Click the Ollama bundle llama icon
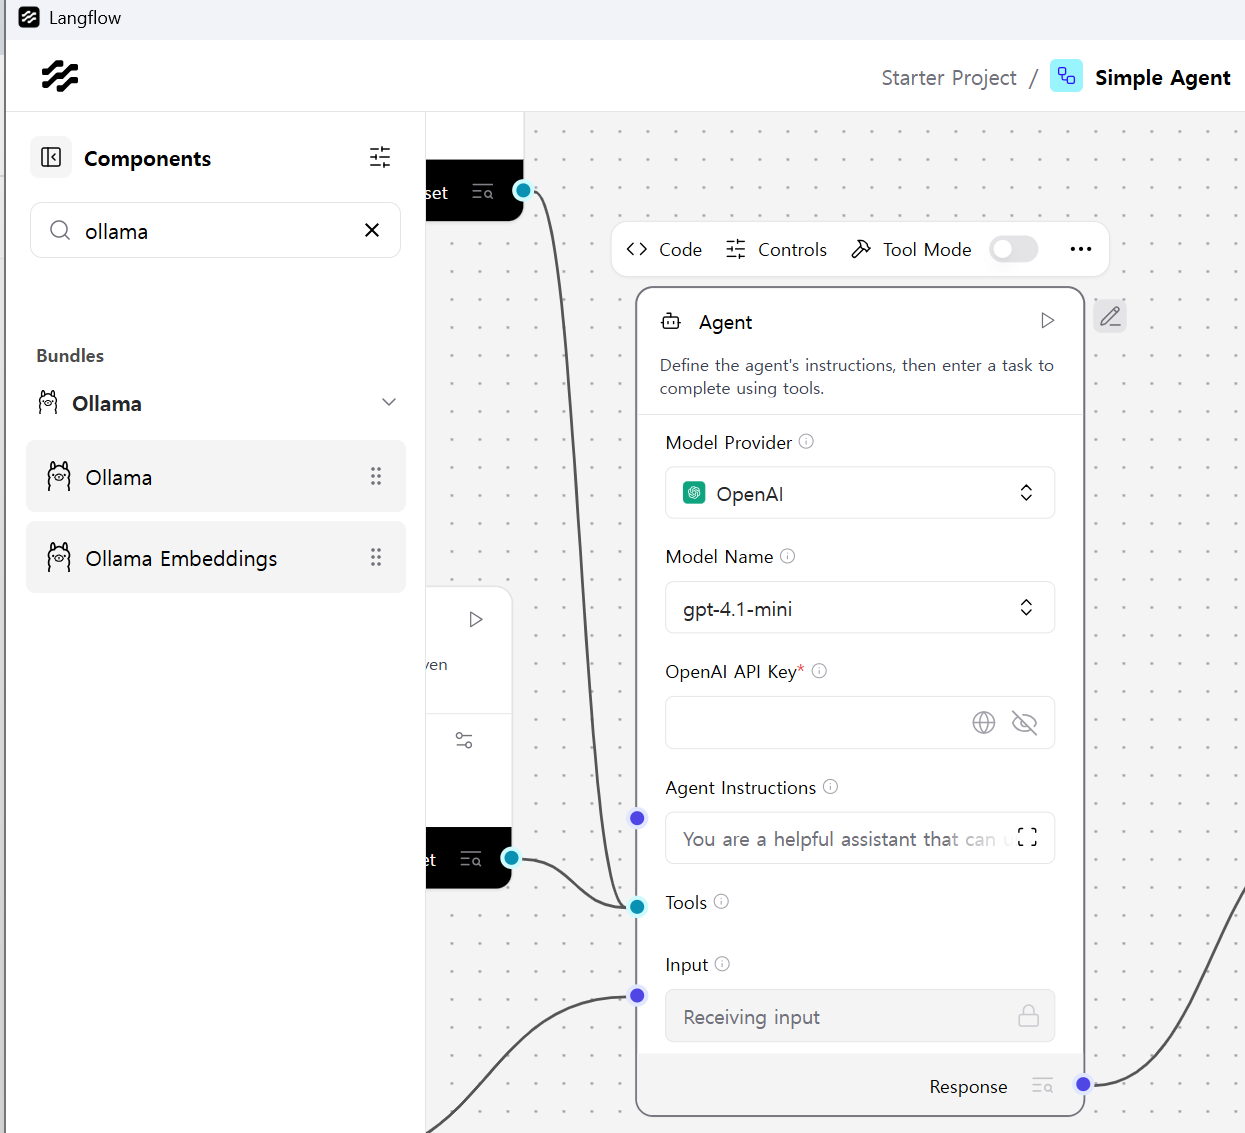 tap(48, 403)
